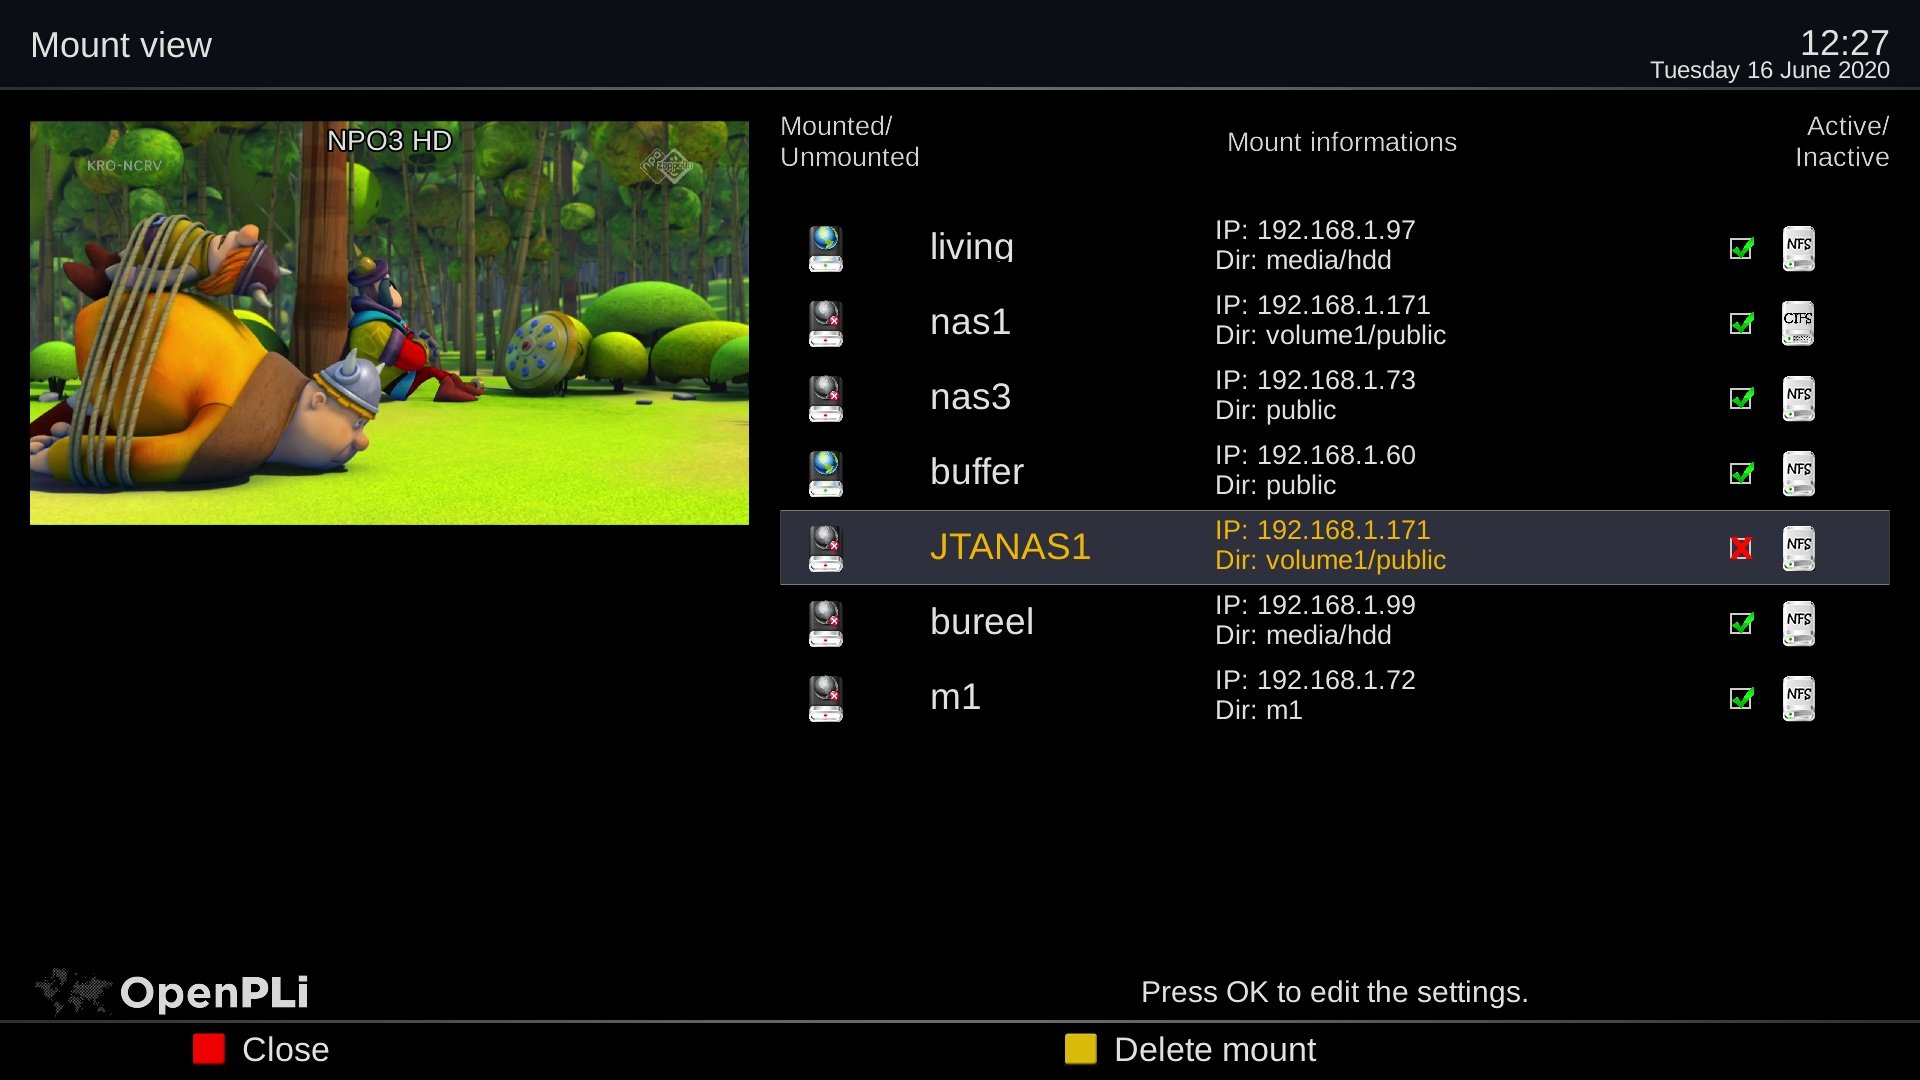Select the unmounted drive icon beside nas1

(x=824, y=322)
